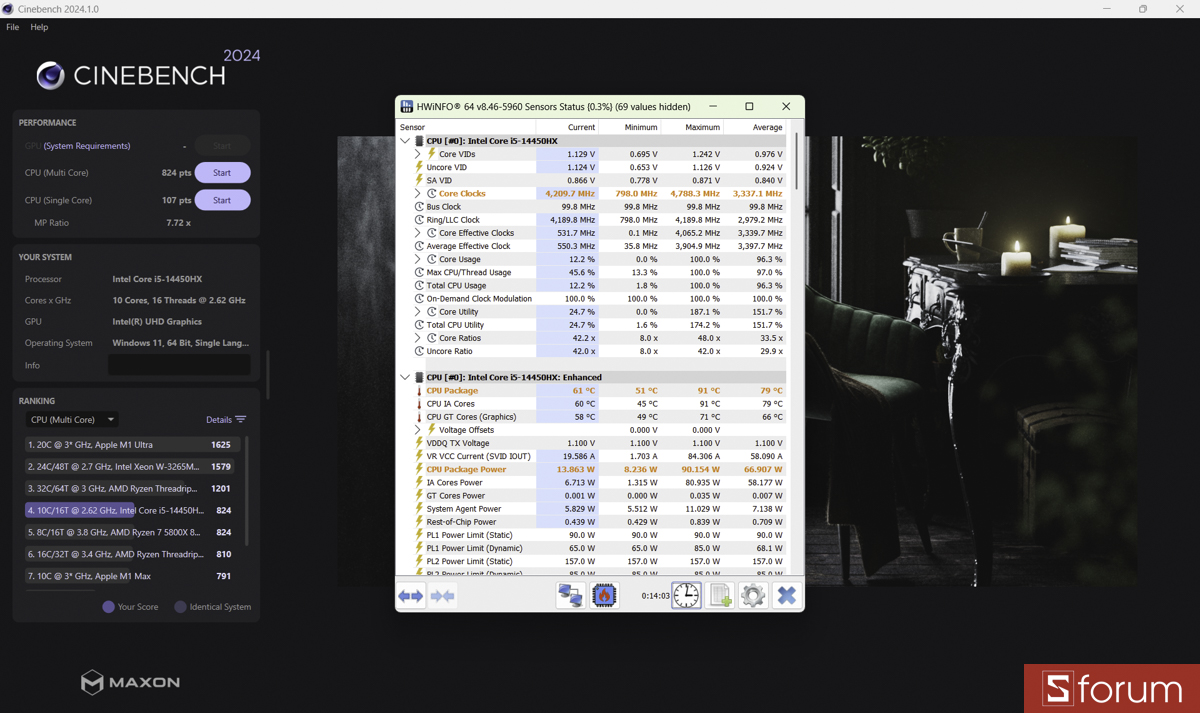Click the disabled GPU Start button
Image resolution: width=1200 pixels, height=713 pixels.
[222, 146]
